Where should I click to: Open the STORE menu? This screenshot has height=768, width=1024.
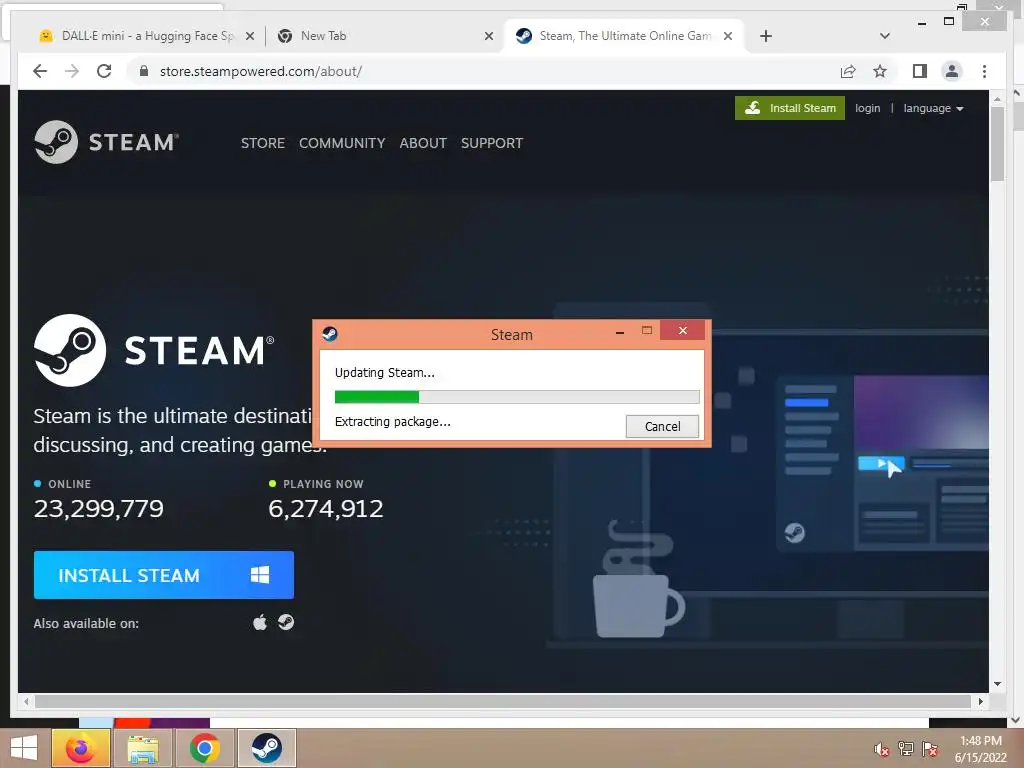pyautogui.click(x=263, y=143)
